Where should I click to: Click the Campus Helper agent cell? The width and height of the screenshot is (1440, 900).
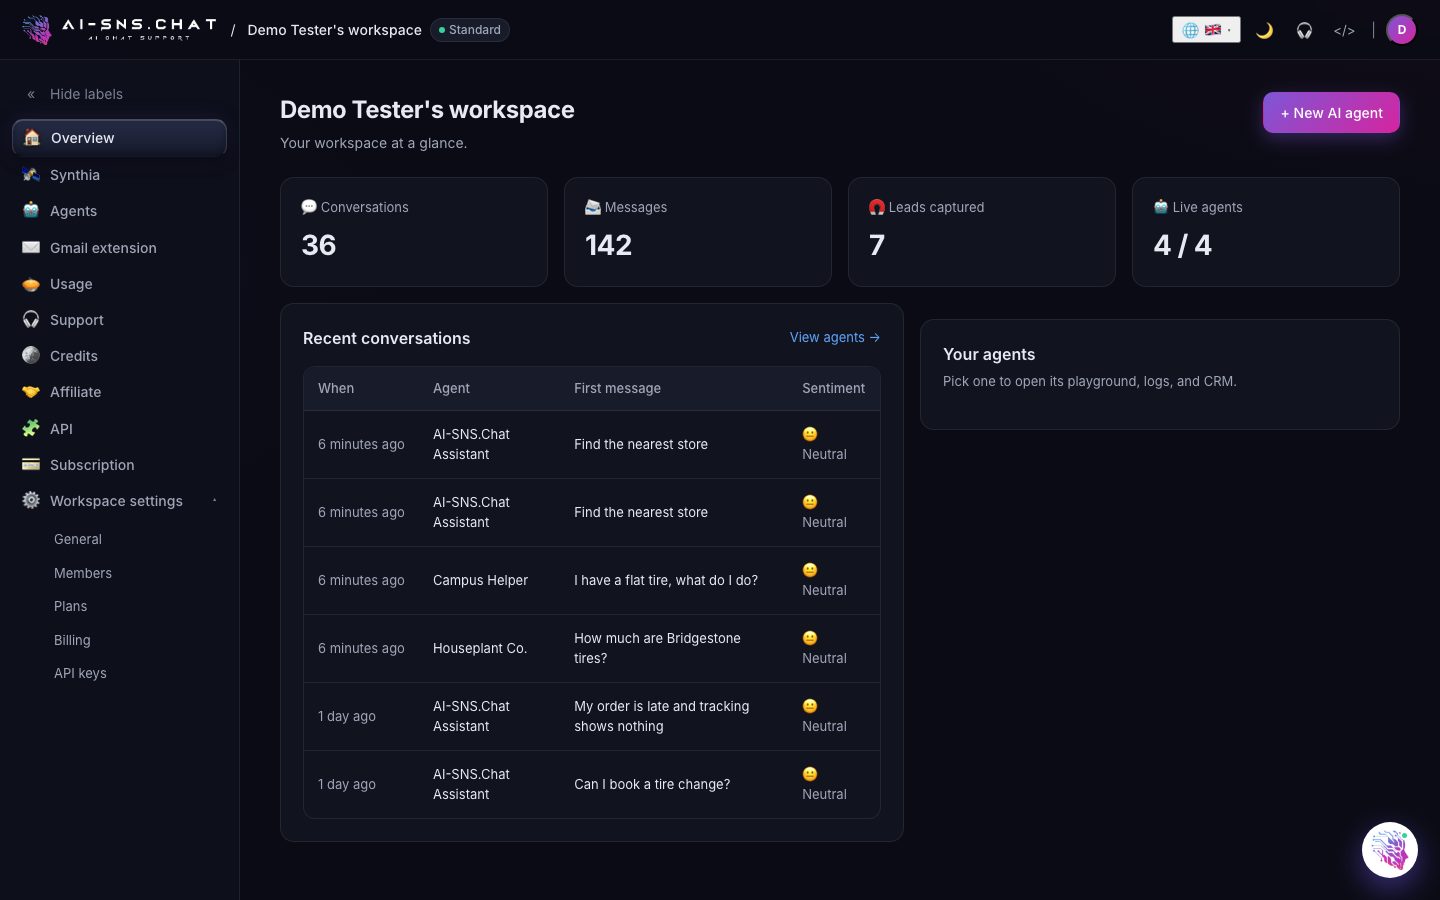480,580
